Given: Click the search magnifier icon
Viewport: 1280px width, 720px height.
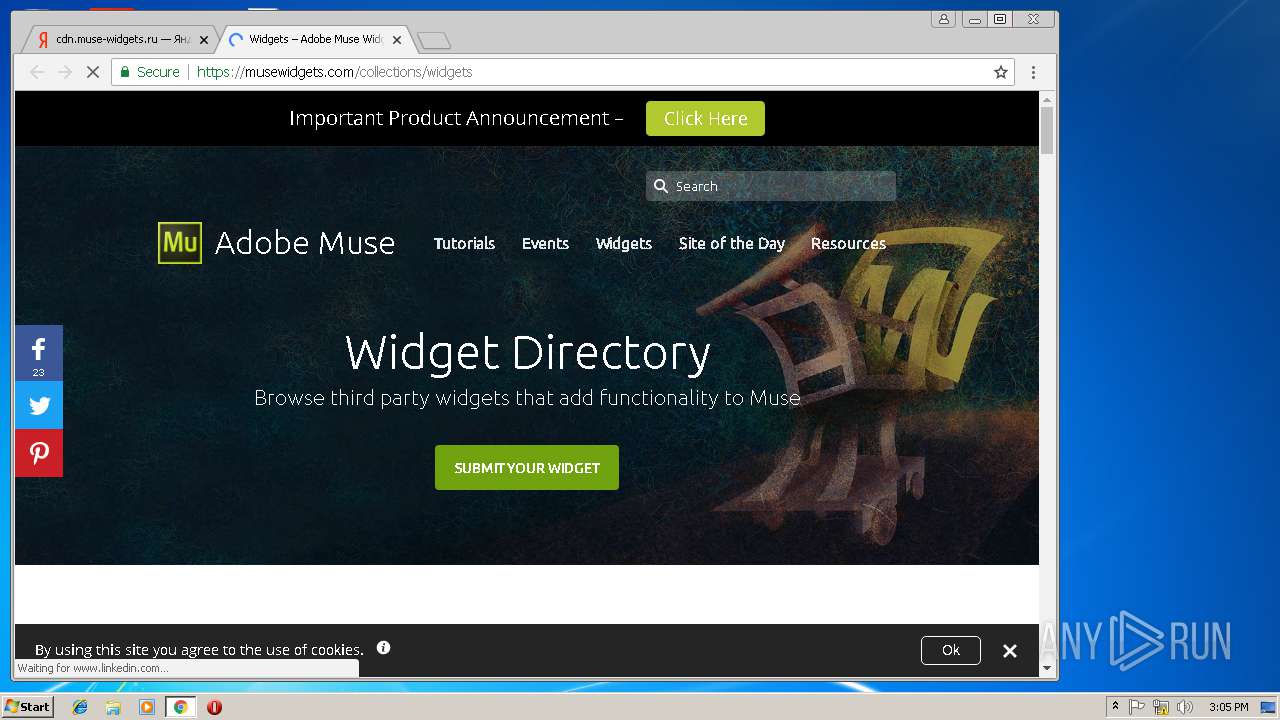Looking at the screenshot, I should click(660, 186).
